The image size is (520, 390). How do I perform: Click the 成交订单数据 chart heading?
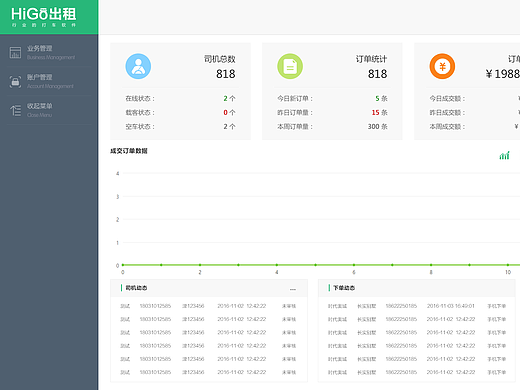tap(129, 151)
